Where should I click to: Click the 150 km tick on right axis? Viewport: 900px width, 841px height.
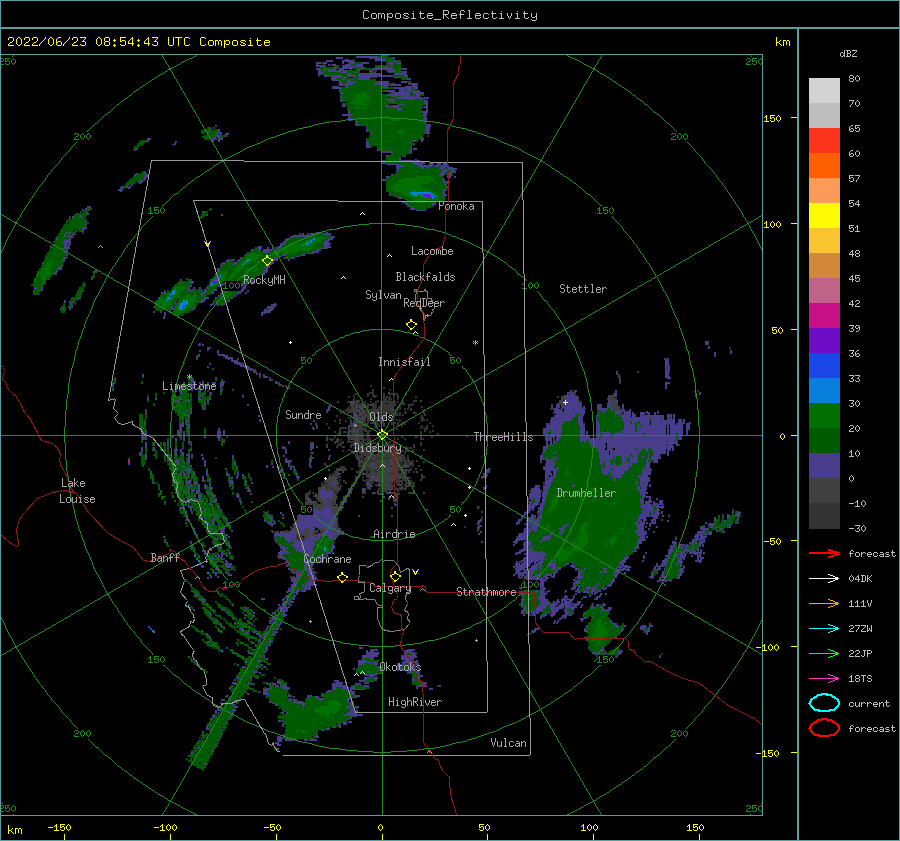tap(772, 118)
